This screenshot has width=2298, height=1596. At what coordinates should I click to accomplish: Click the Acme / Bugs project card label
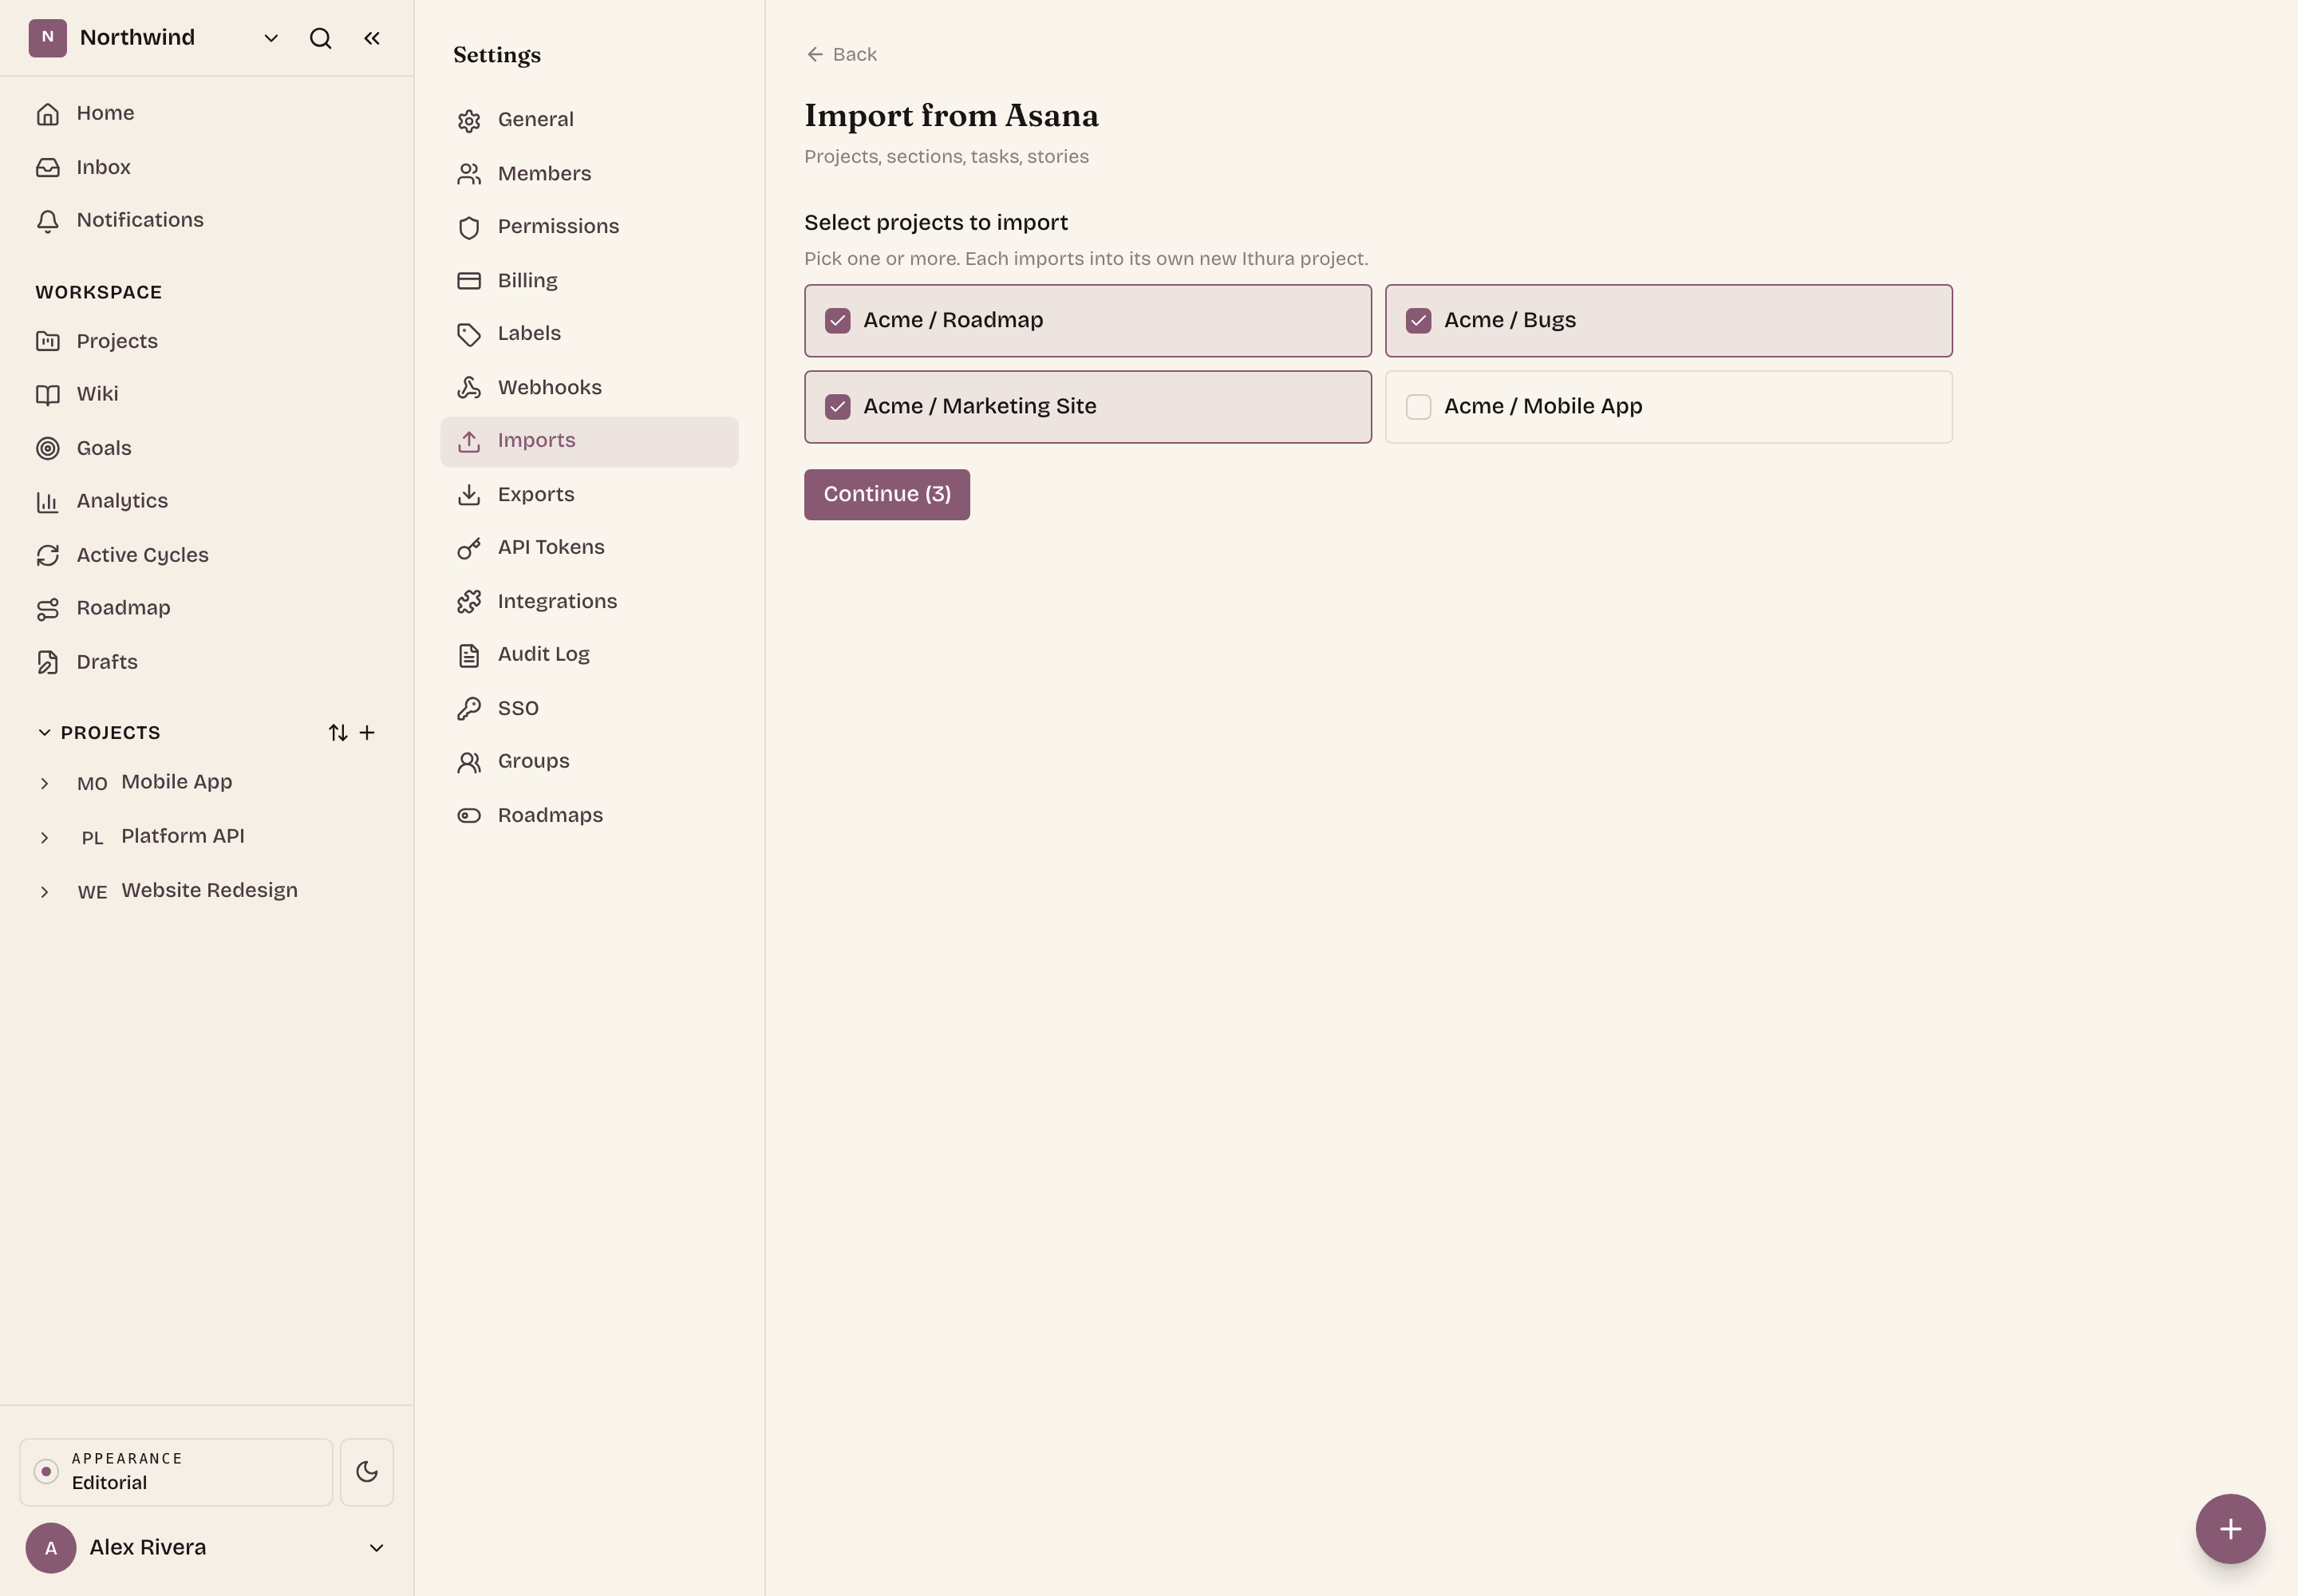[1509, 321]
